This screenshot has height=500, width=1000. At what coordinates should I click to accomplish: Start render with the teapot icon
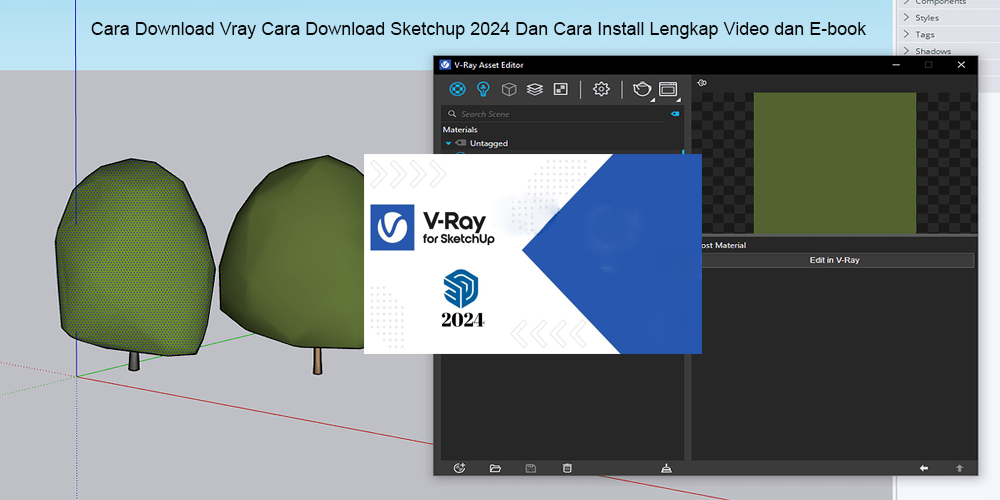(642, 89)
